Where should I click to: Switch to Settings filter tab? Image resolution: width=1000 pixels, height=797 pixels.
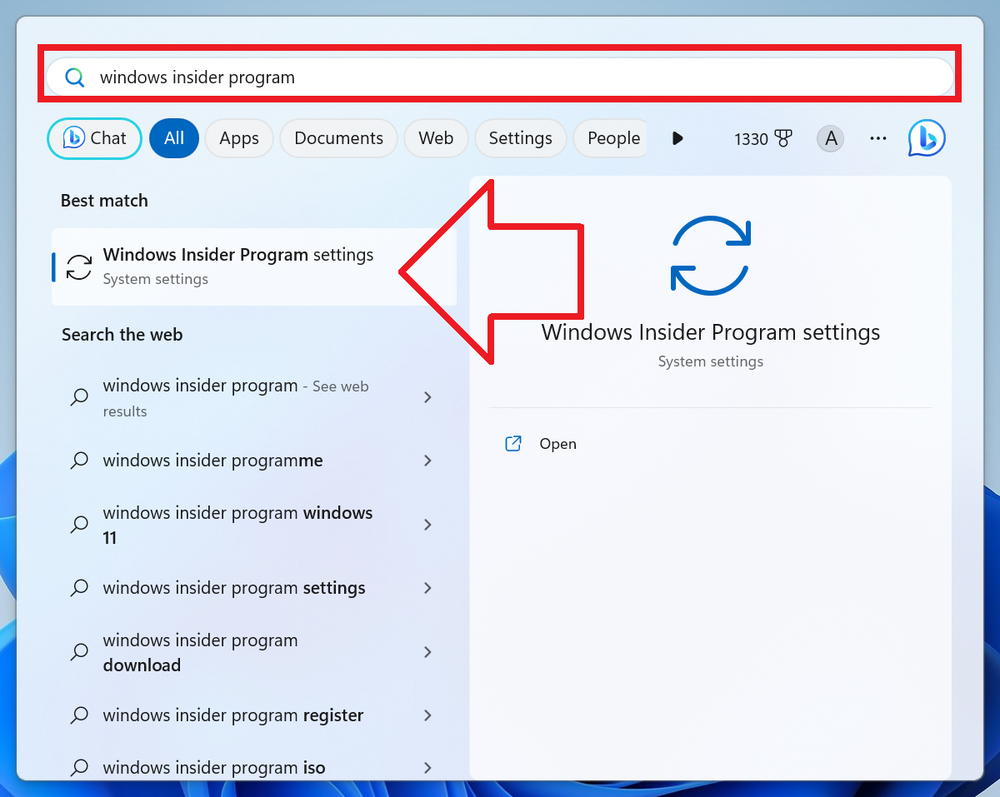click(x=520, y=138)
